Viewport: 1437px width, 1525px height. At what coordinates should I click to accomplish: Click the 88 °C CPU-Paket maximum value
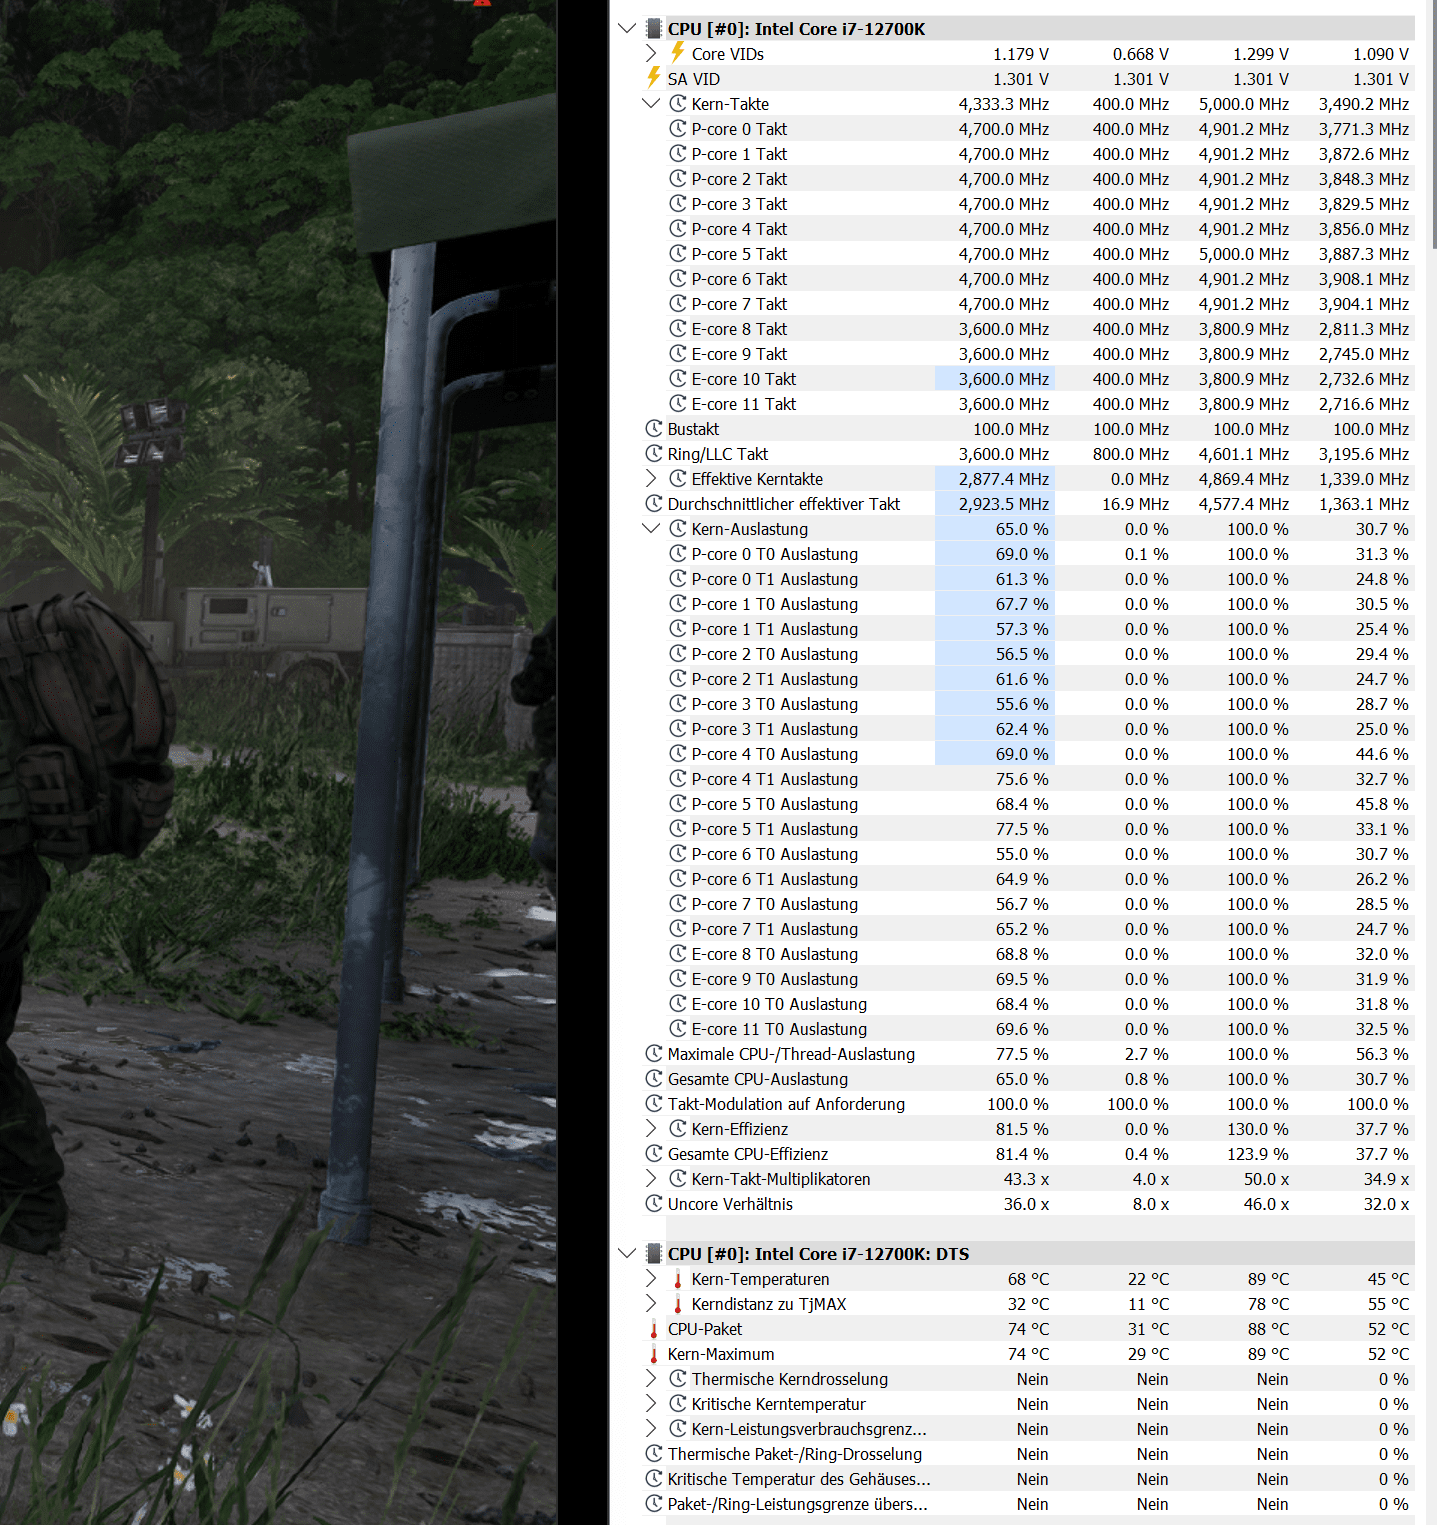point(1268,1329)
